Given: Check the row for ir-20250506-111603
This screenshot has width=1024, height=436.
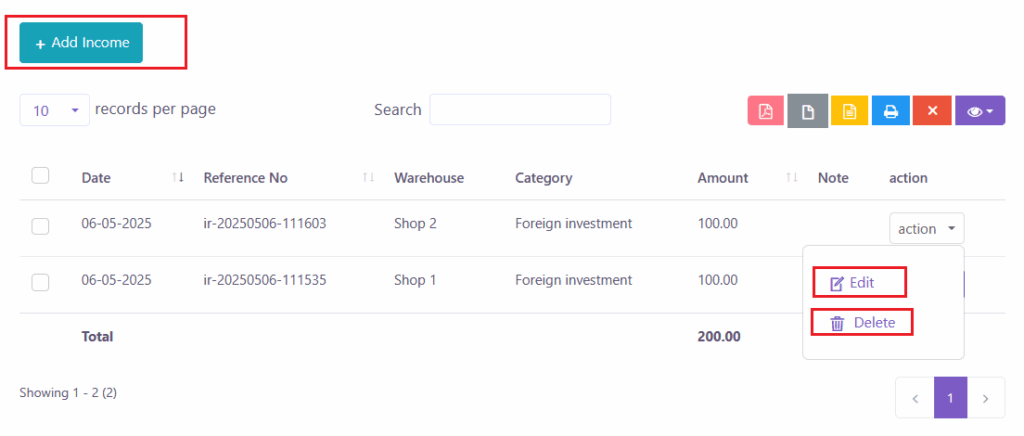Looking at the screenshot, I should (41, 226).
